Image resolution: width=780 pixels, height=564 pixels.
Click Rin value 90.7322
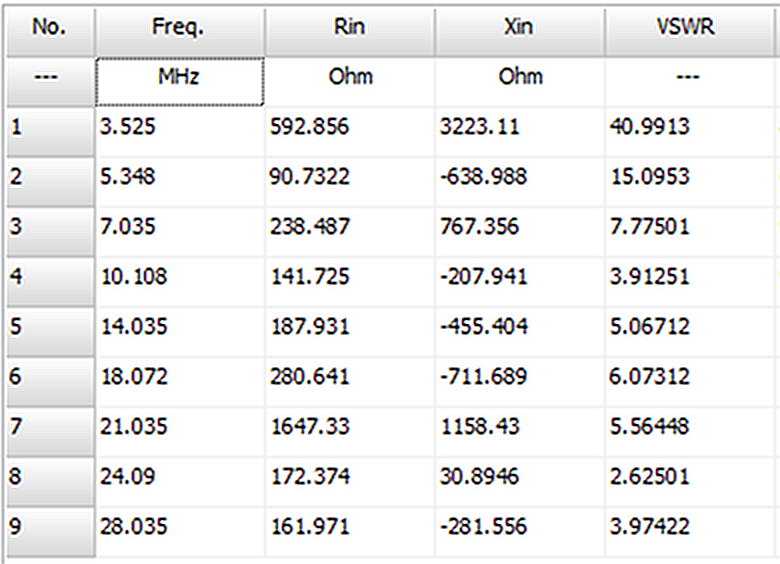[x=350, y=182]
